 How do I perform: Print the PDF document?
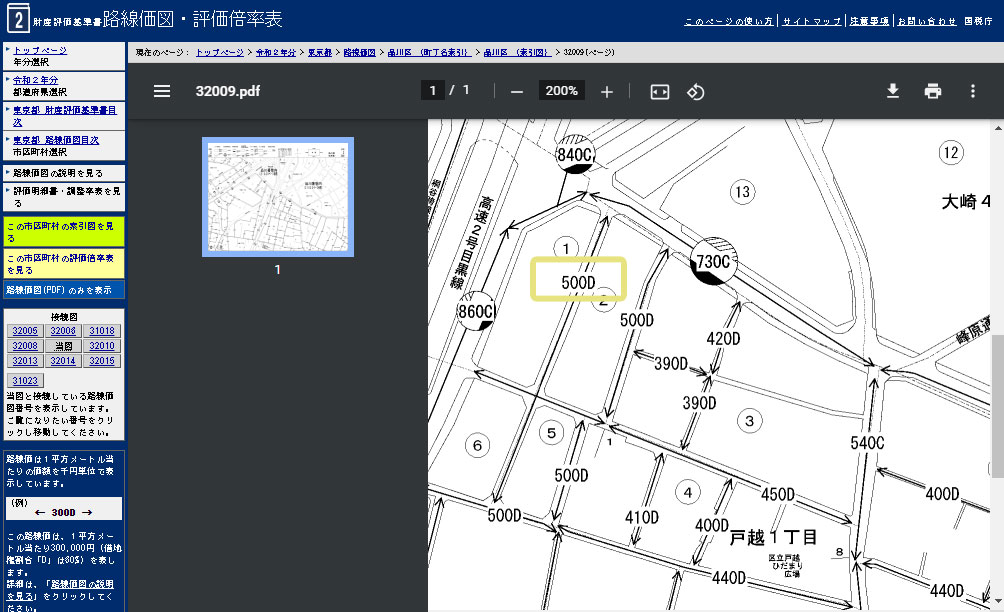[933, 91]
